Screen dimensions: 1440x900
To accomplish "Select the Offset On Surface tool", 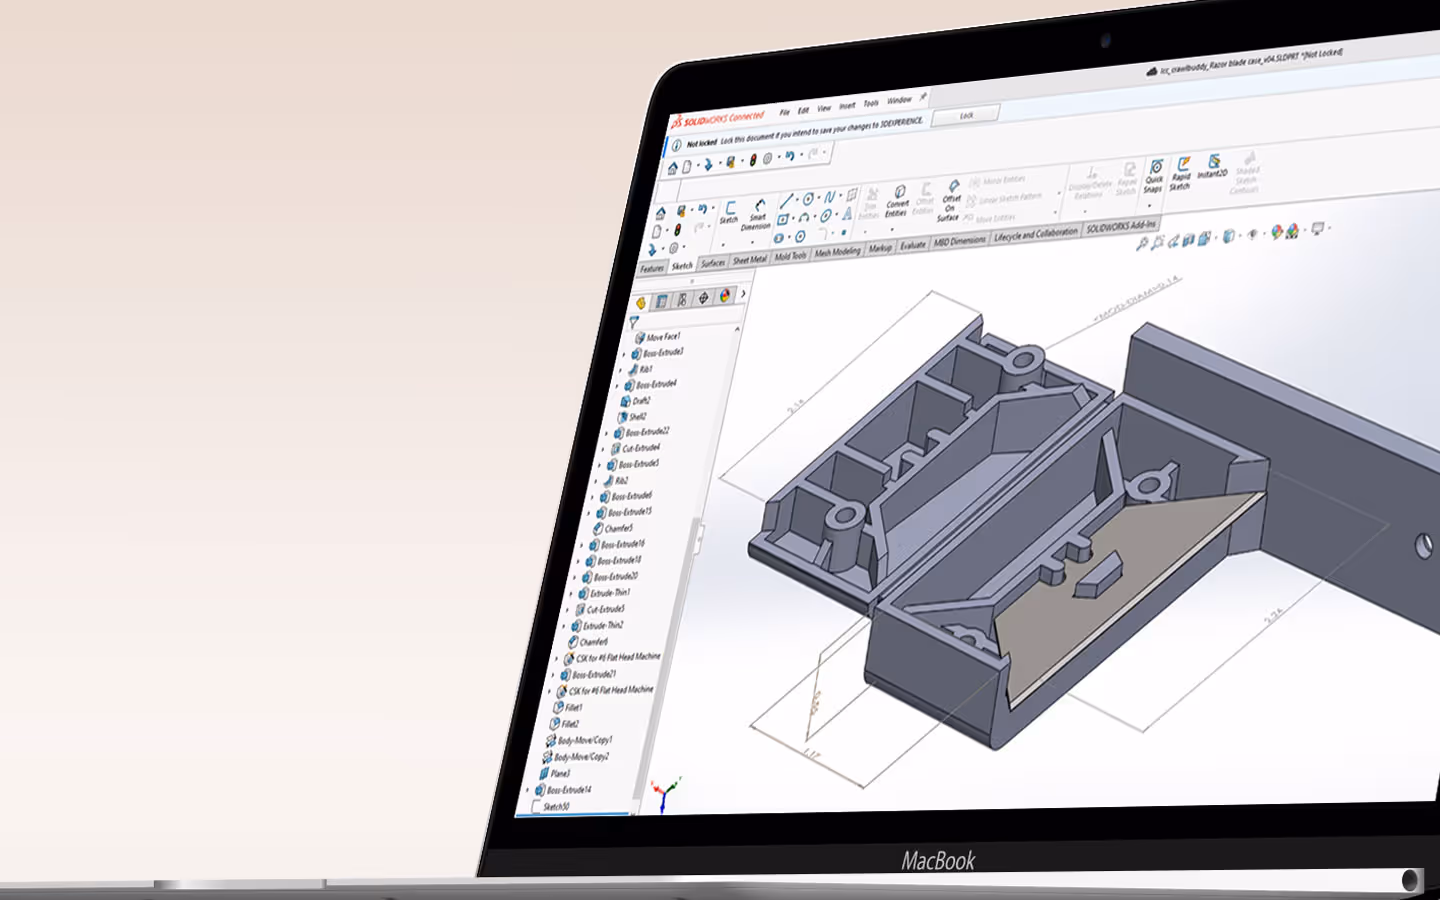I will click(x=950, y=201).
